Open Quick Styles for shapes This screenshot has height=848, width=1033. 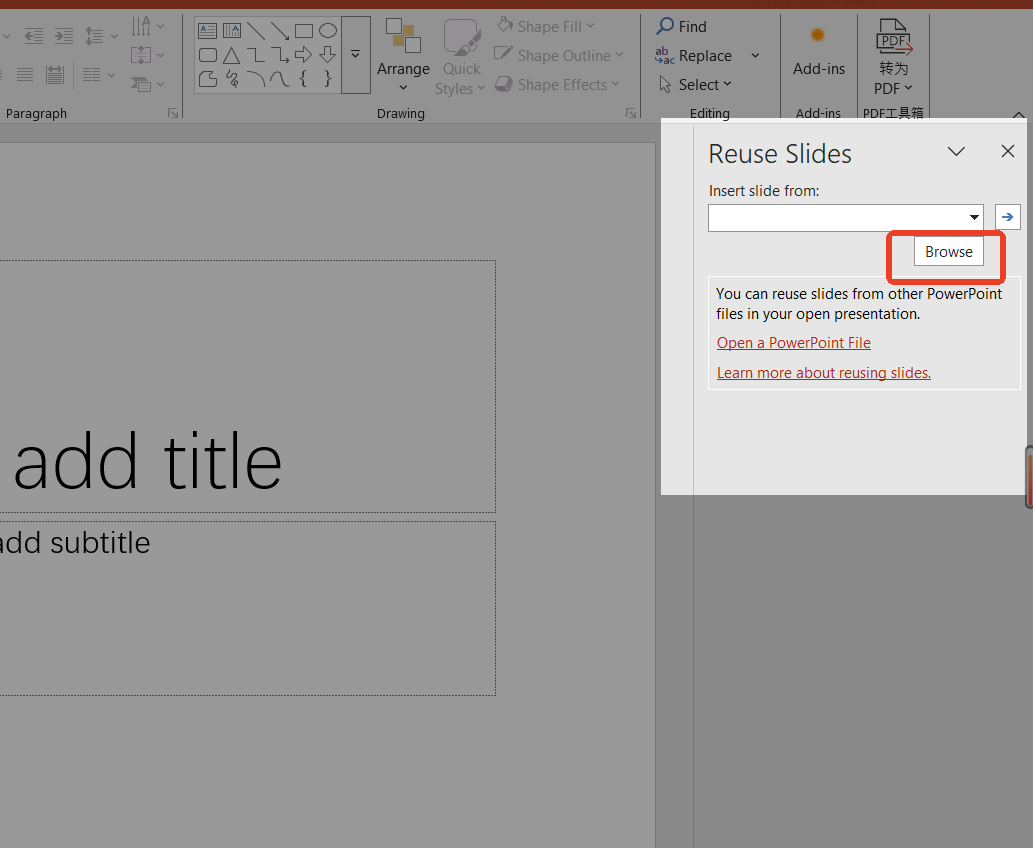(x=460, y=58)
